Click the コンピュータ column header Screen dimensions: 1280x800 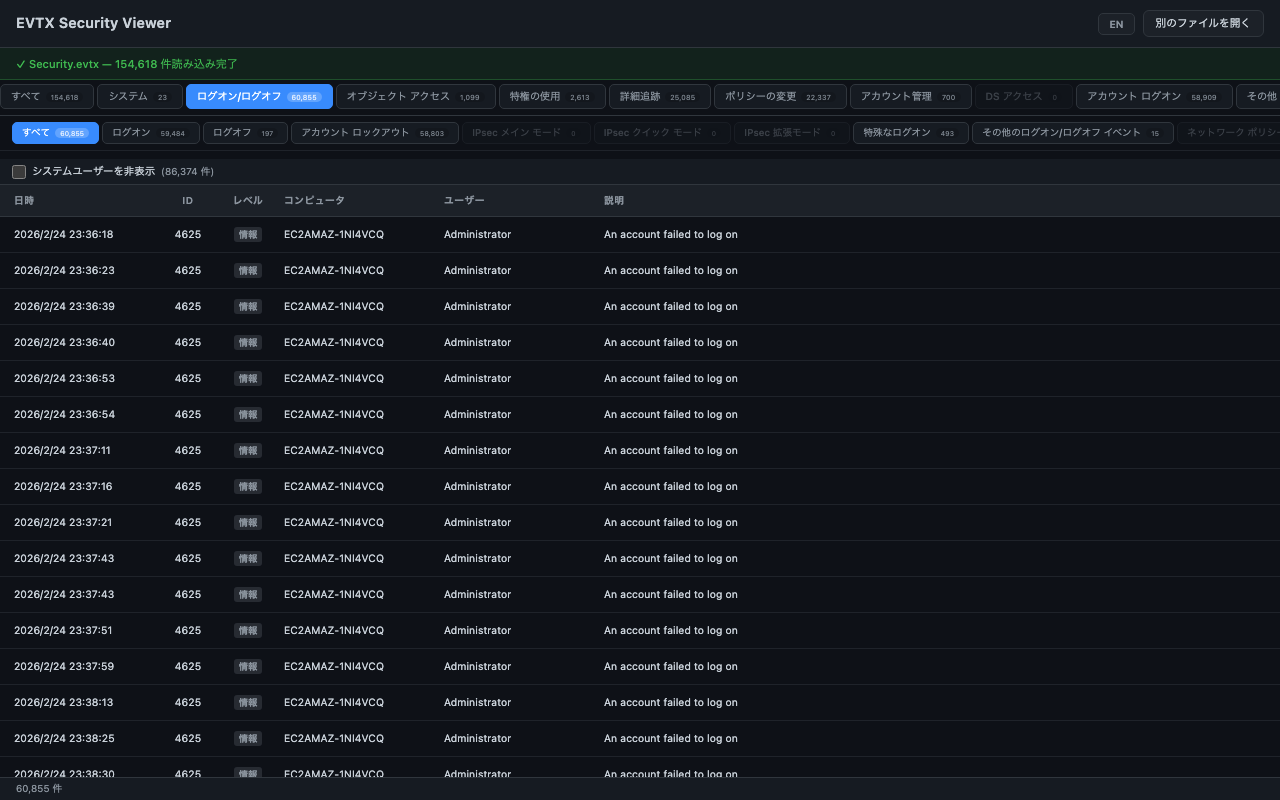[x=314, y=201]
